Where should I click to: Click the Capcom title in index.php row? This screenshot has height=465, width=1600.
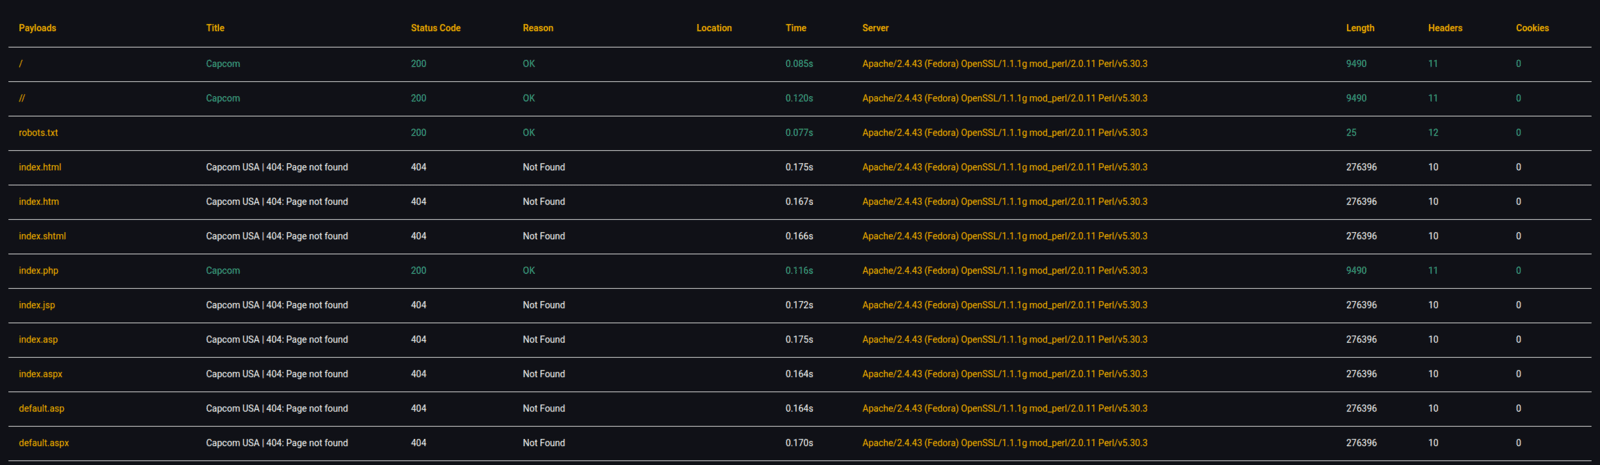click(x=223, y=271)
